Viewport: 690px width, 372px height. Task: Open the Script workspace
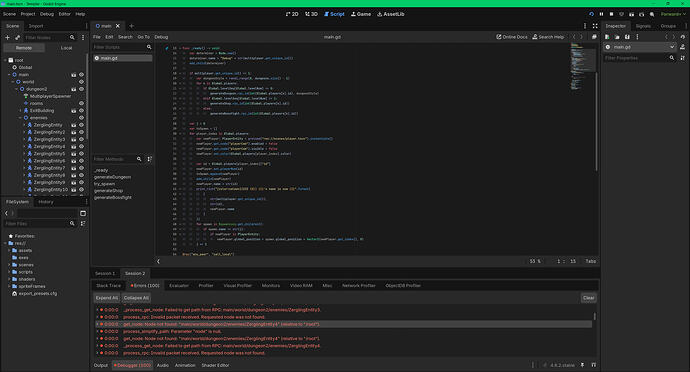click(x=334, y=14)
